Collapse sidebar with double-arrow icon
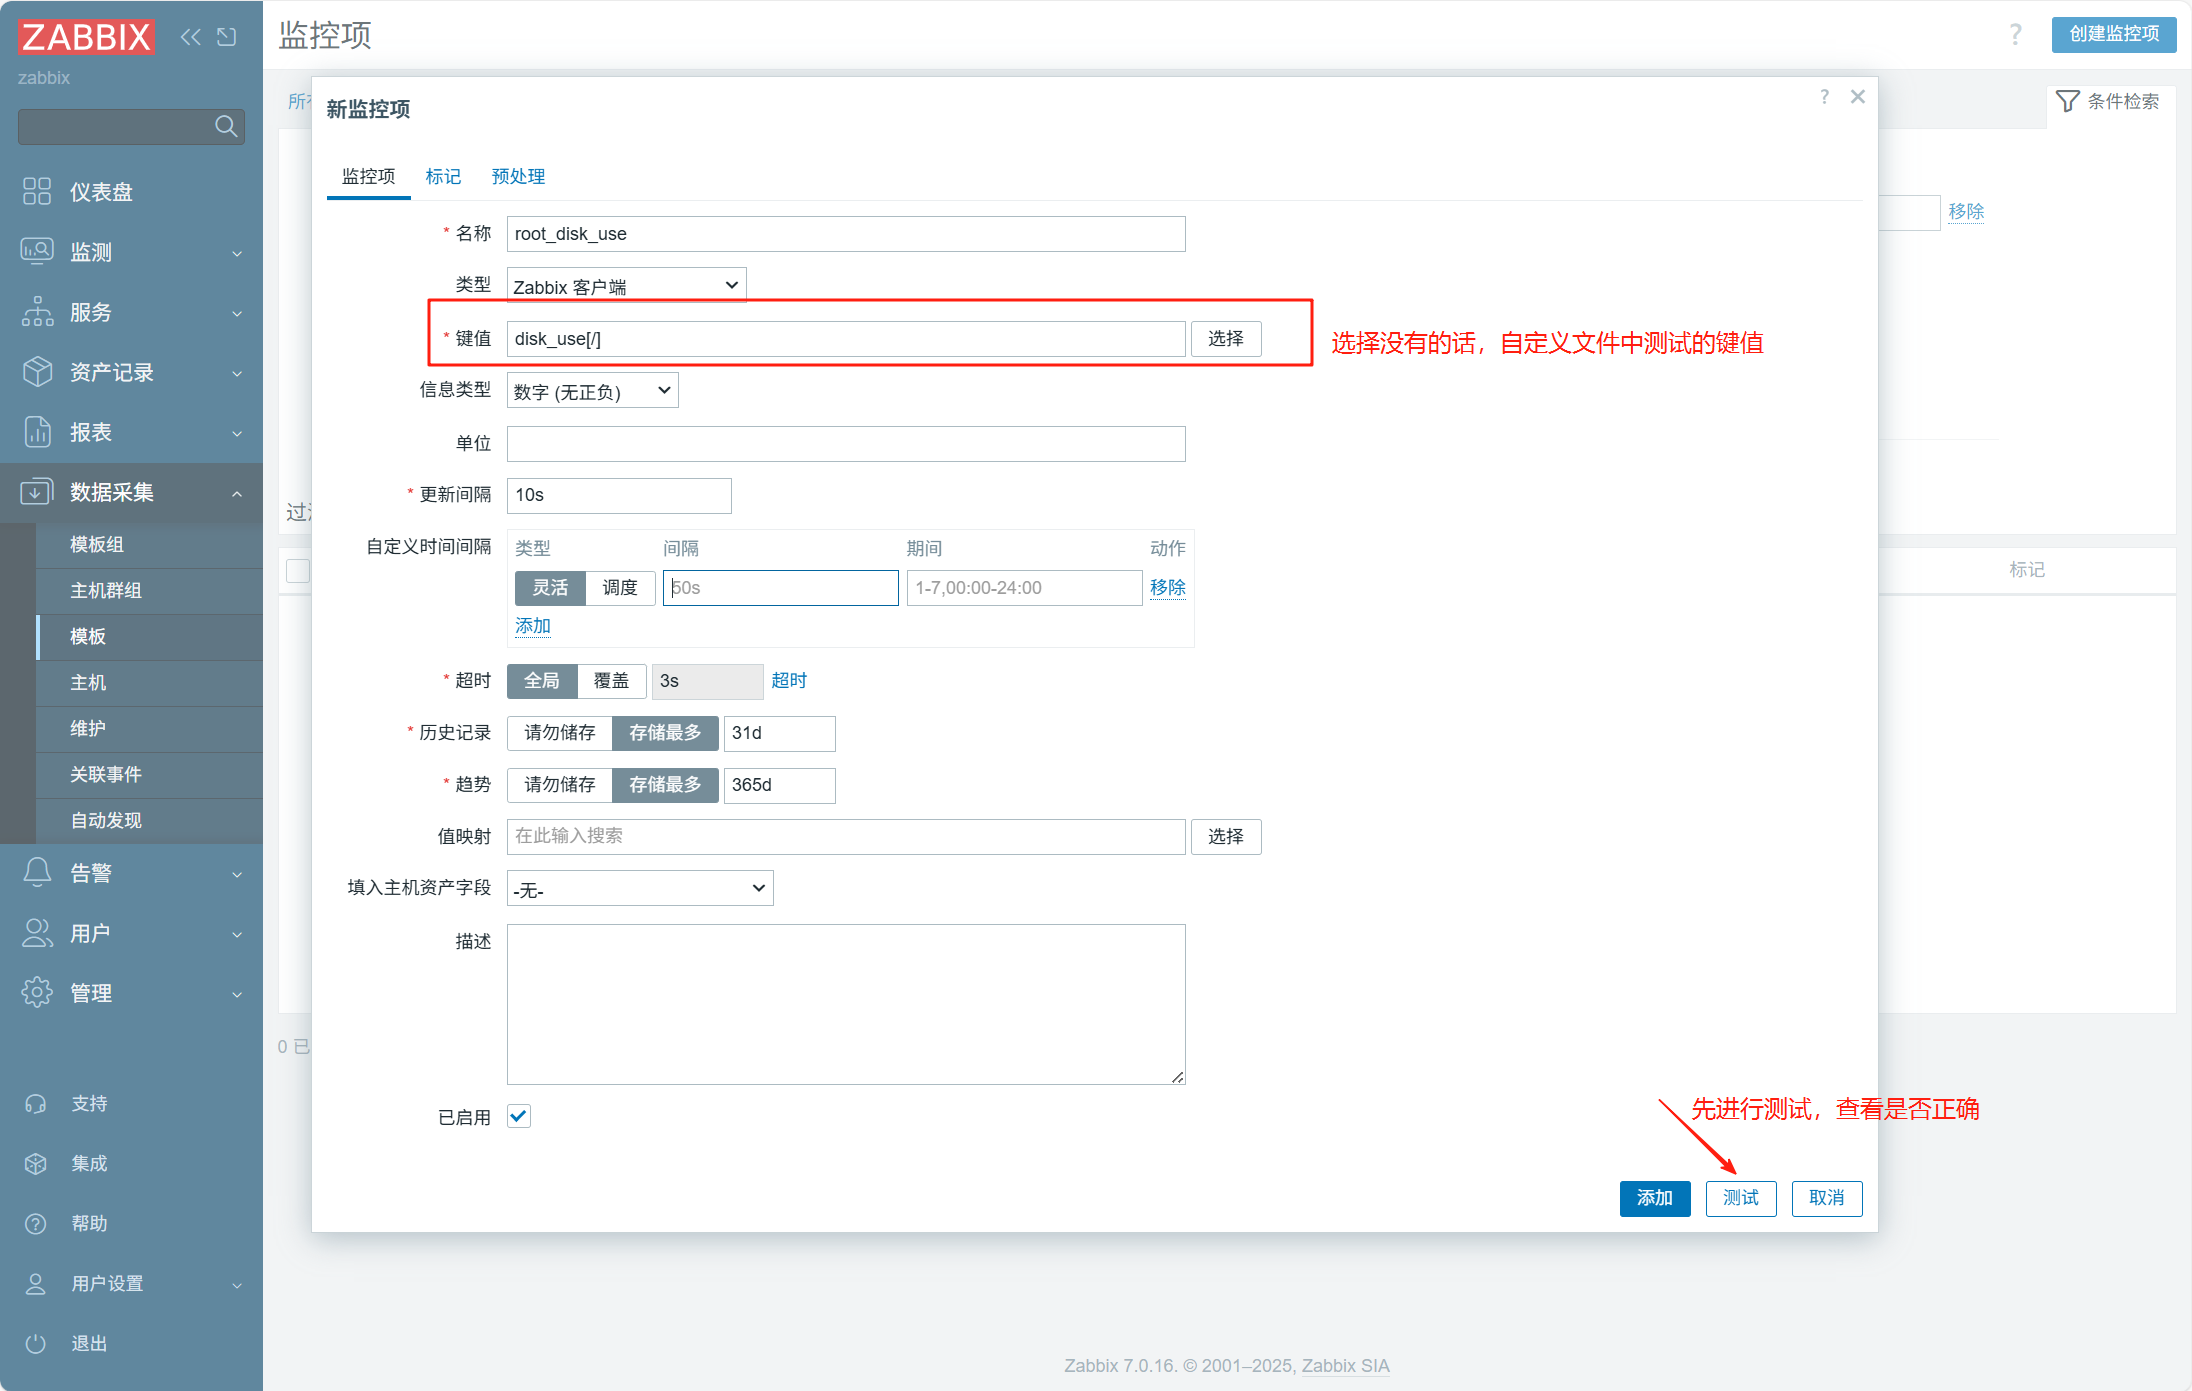The image size is (2192, 1391). click(190, 37)
